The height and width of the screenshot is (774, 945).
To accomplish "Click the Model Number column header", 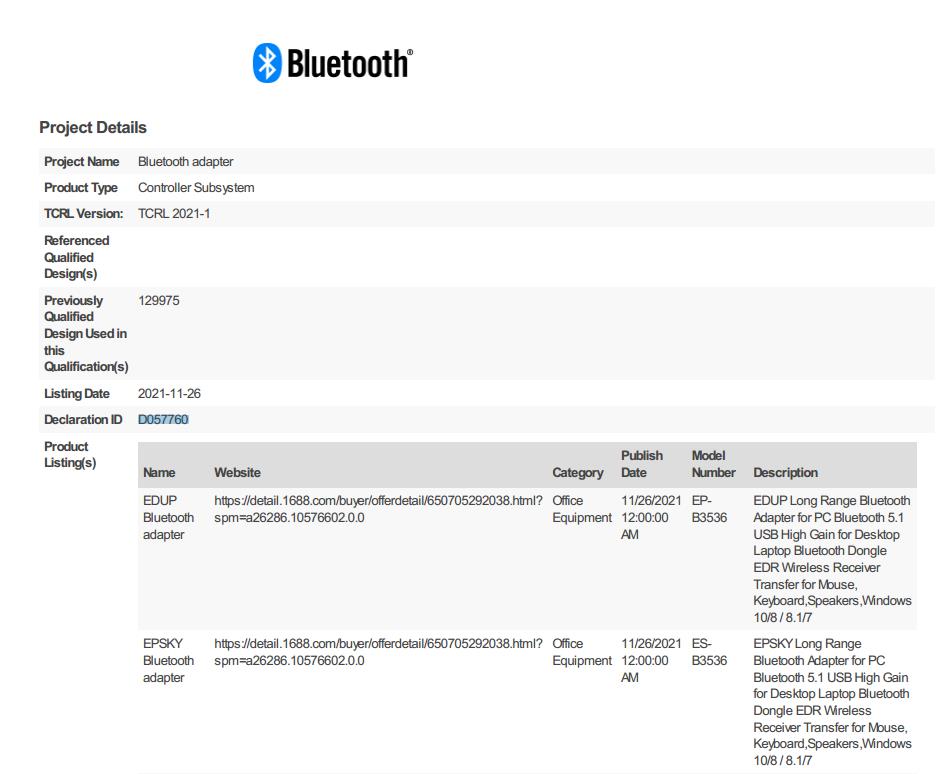I will tap(713, 464).
